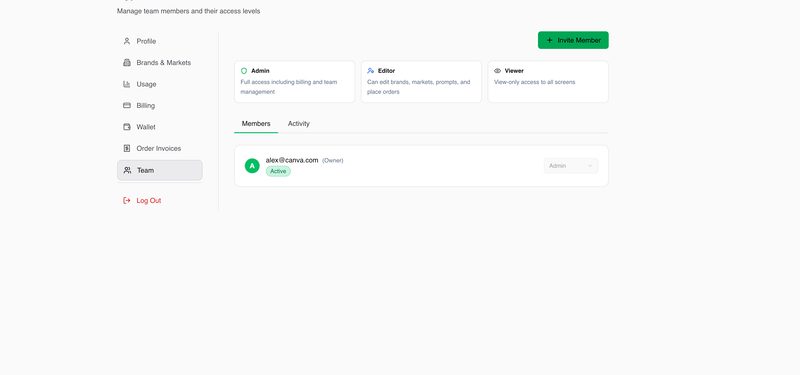Click the Order Invoices receipt icon
This screenshot has height=375, width=800.
127,148
